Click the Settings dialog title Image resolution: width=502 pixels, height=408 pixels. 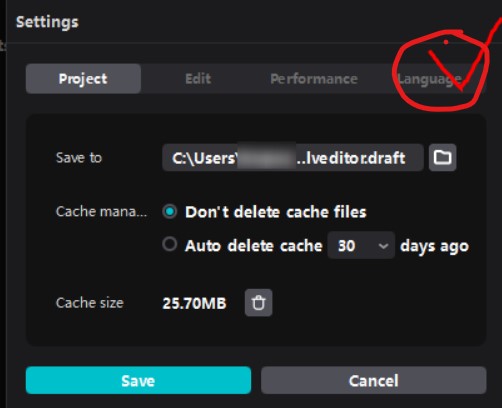pyautogui.click(x=47, y=22)
